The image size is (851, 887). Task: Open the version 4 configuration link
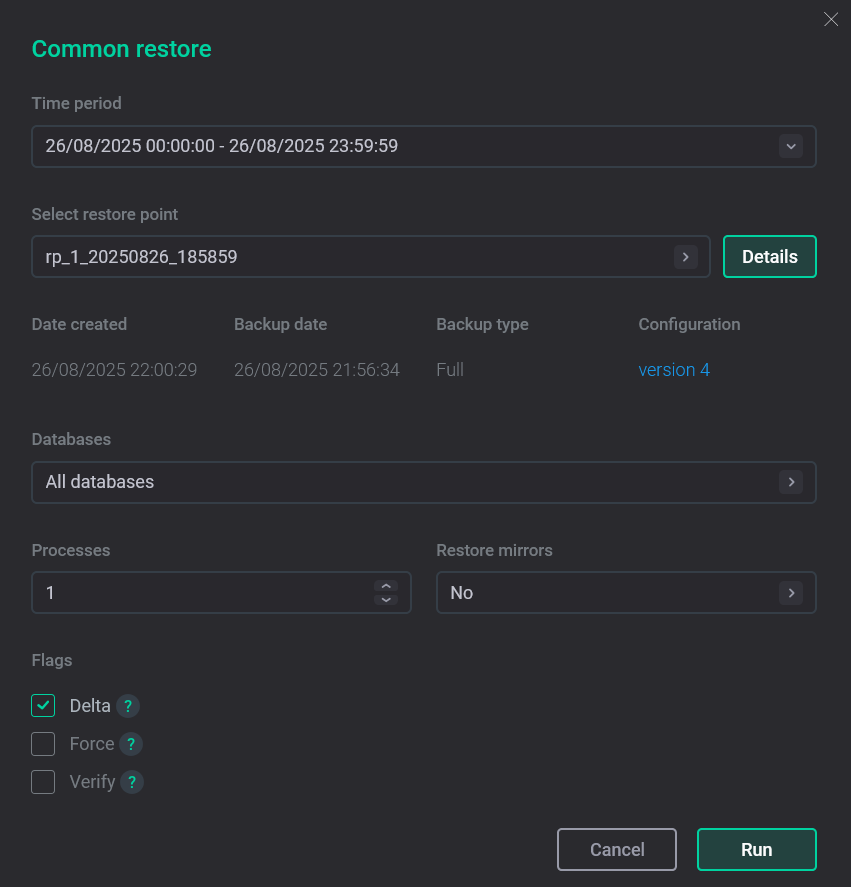tap(674, 369)
